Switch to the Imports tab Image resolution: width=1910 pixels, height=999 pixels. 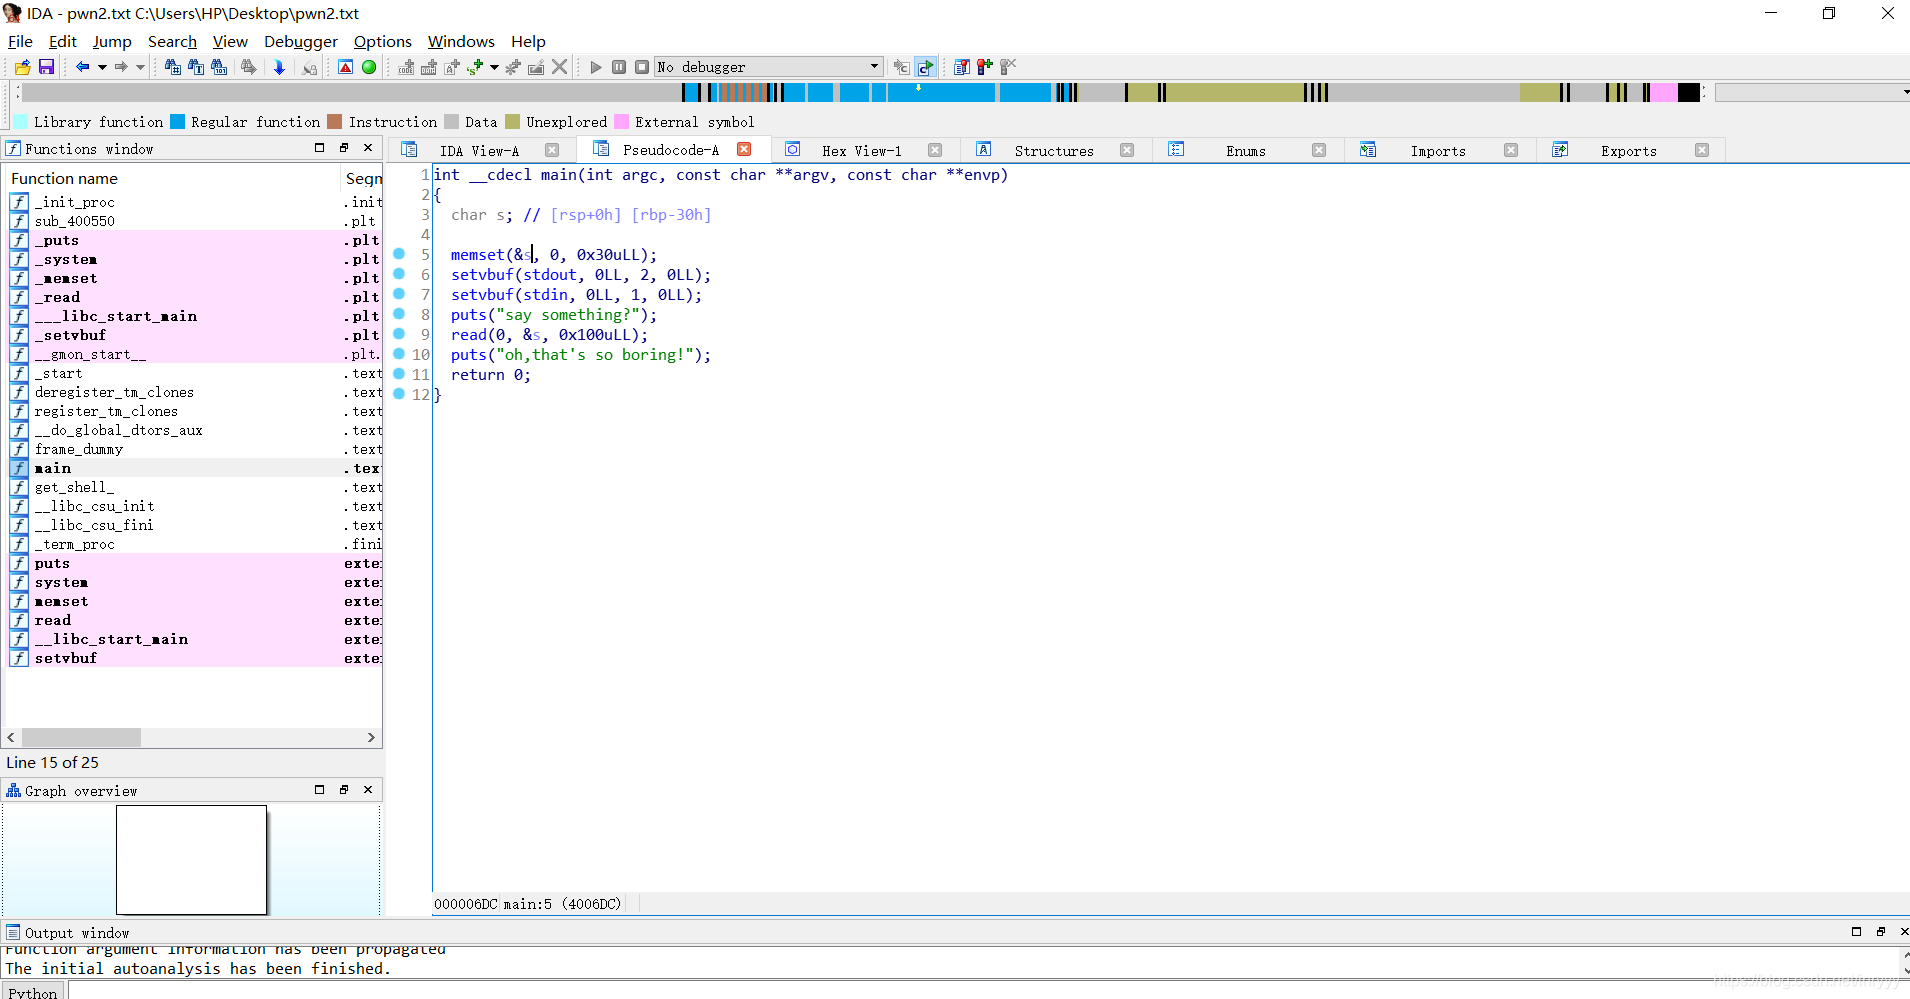tap(1438, 150)
